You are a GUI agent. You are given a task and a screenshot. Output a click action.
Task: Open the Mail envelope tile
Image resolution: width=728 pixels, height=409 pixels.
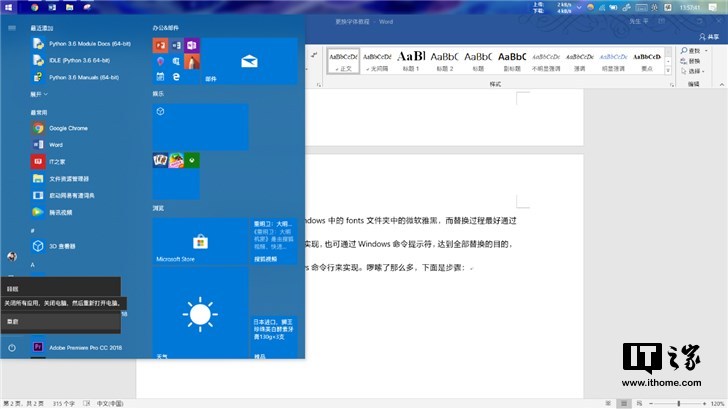[x=249, y=61]
